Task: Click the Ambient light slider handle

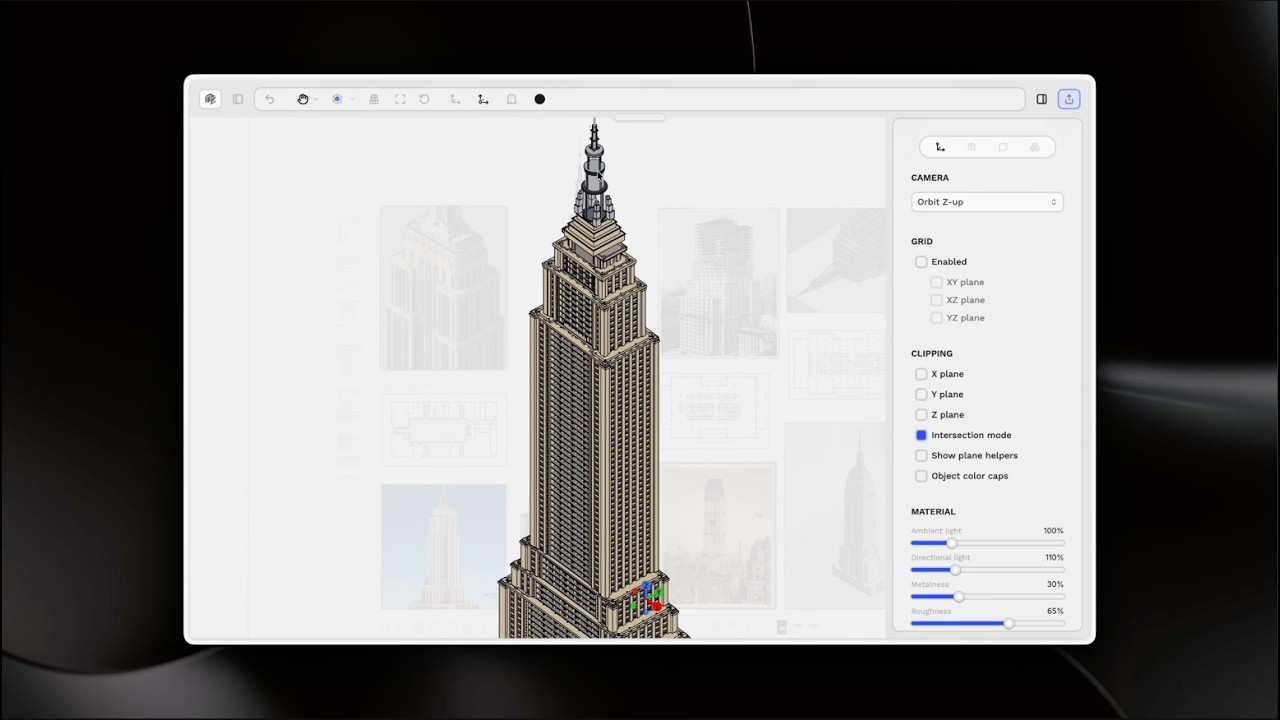Action: click(951, 543)
